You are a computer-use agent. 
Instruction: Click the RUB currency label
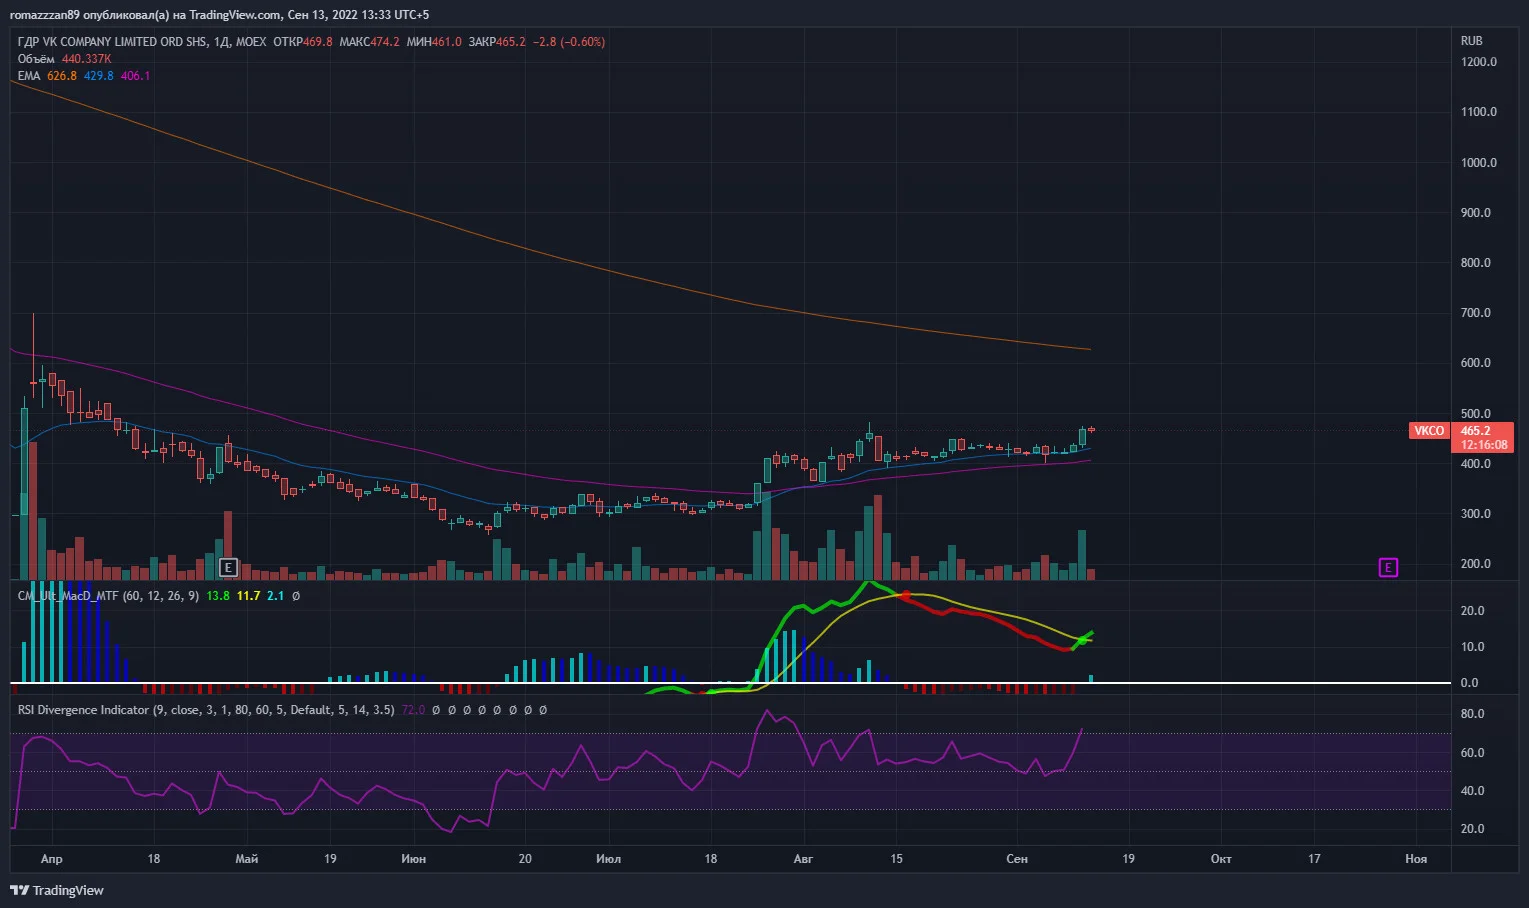coord(1471,41)
